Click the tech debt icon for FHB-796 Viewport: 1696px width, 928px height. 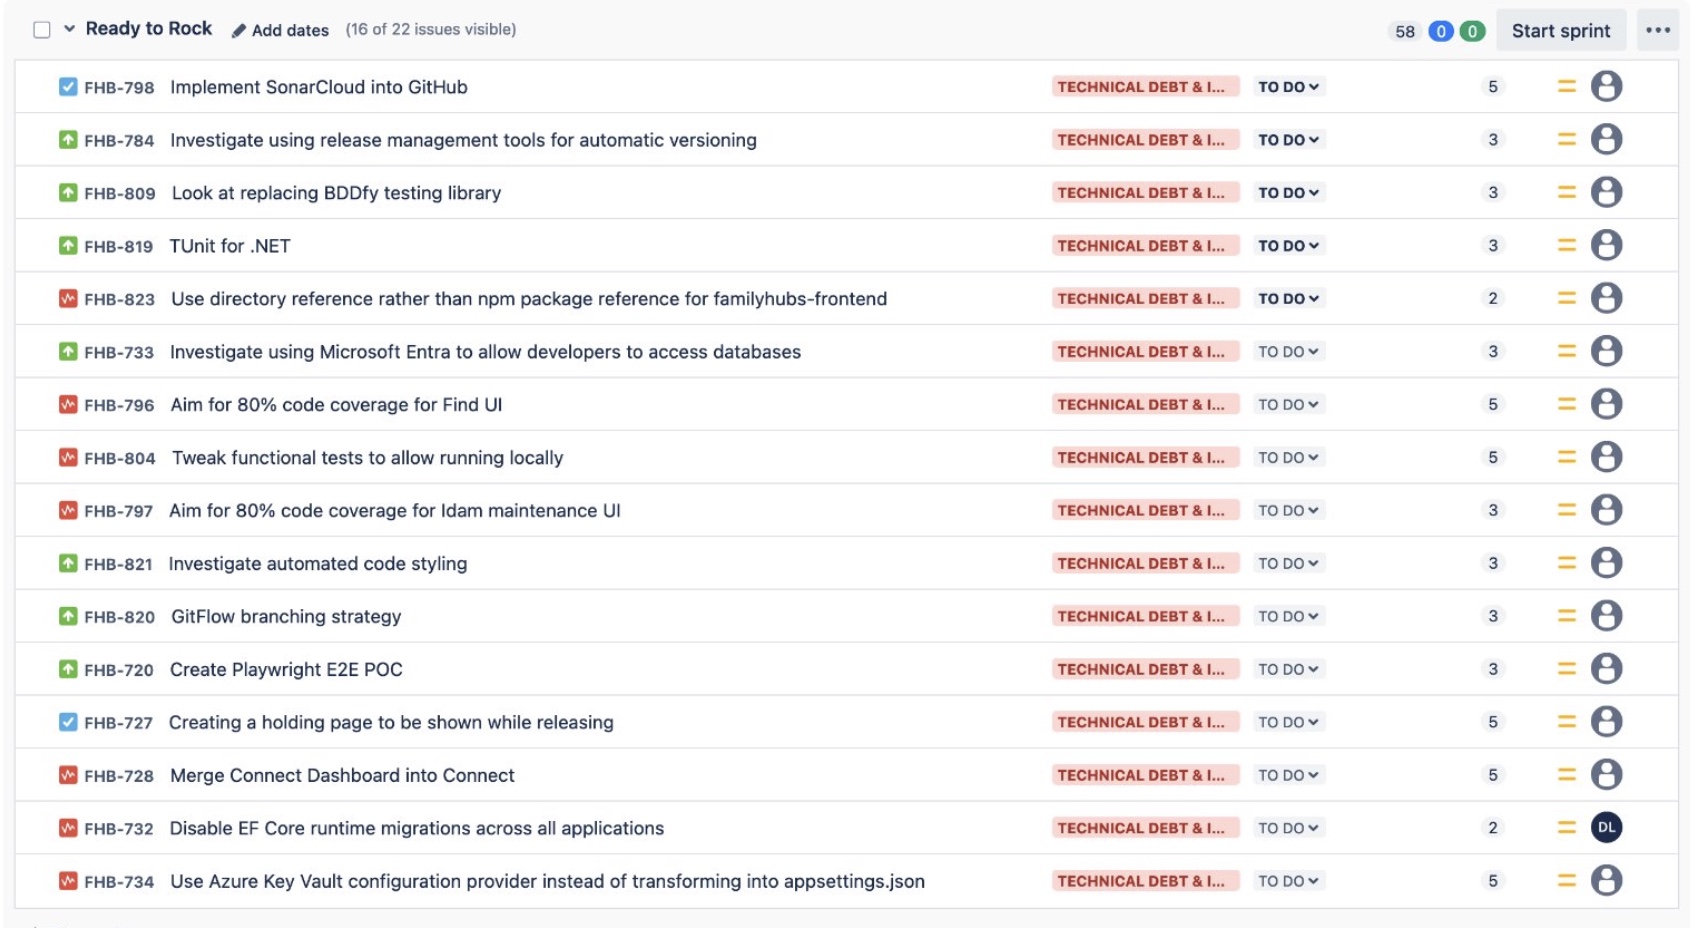68,405
